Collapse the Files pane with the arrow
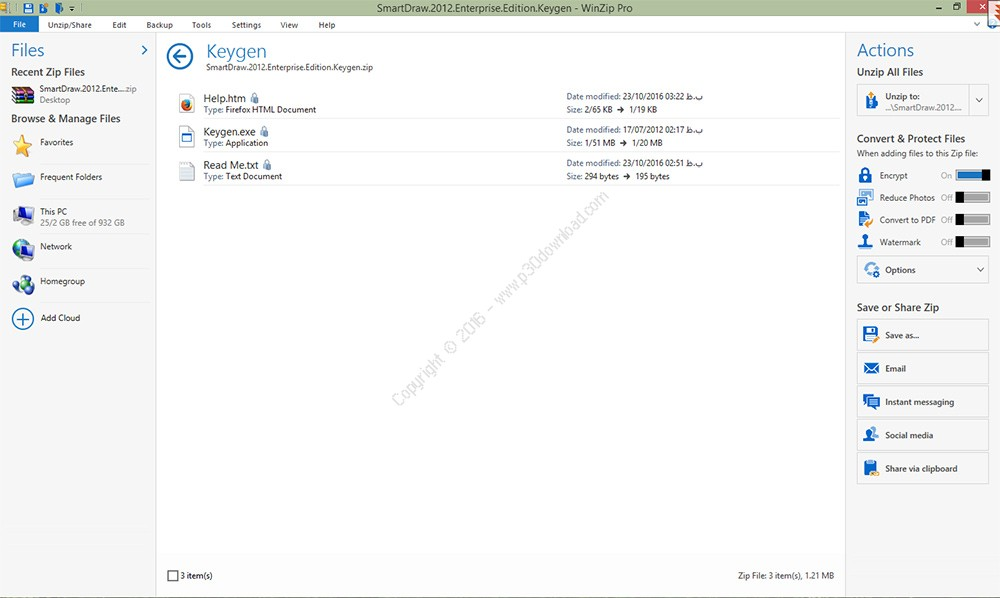The image size is (1000, 598). point(144,50)
